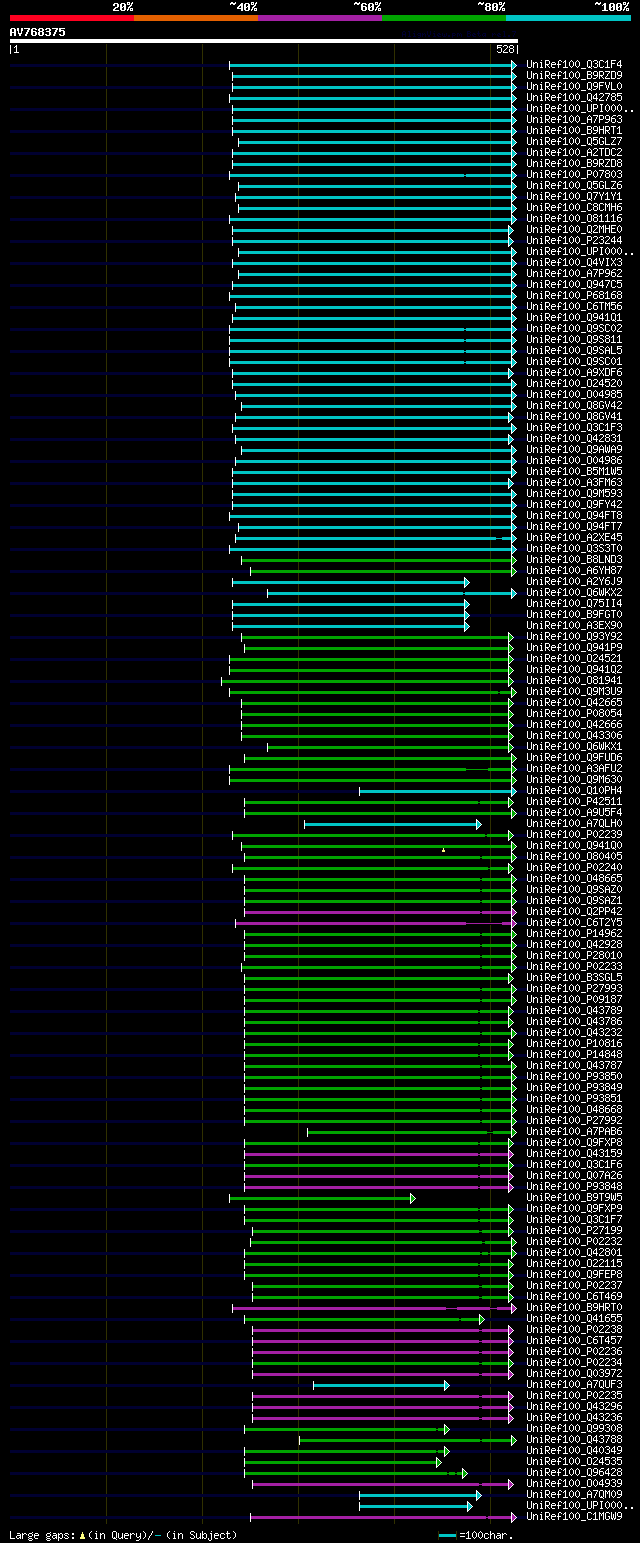The width and height of the screenshot is (640, 1543).
Task: Open hit UniRef100_B9HRT0
Action: click(x=574, y=1307)
